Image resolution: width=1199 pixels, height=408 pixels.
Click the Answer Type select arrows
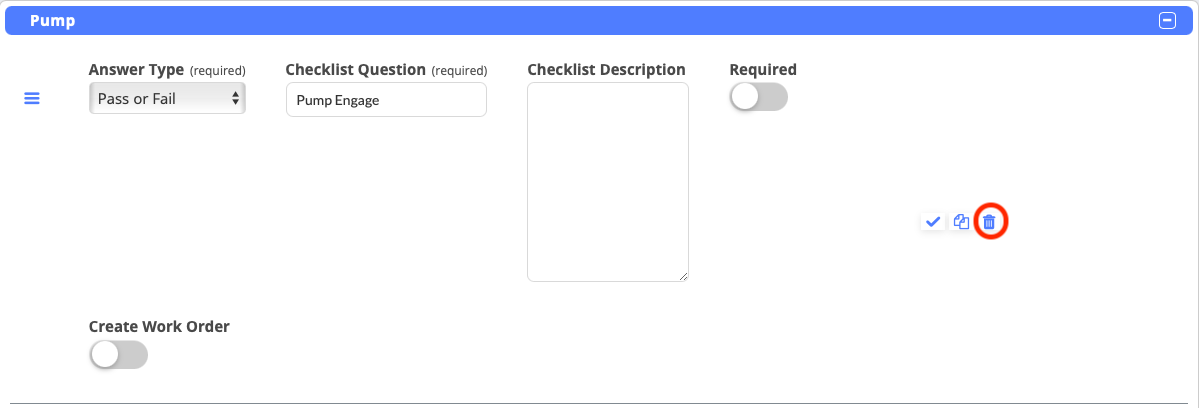click(x=236, y=99)
